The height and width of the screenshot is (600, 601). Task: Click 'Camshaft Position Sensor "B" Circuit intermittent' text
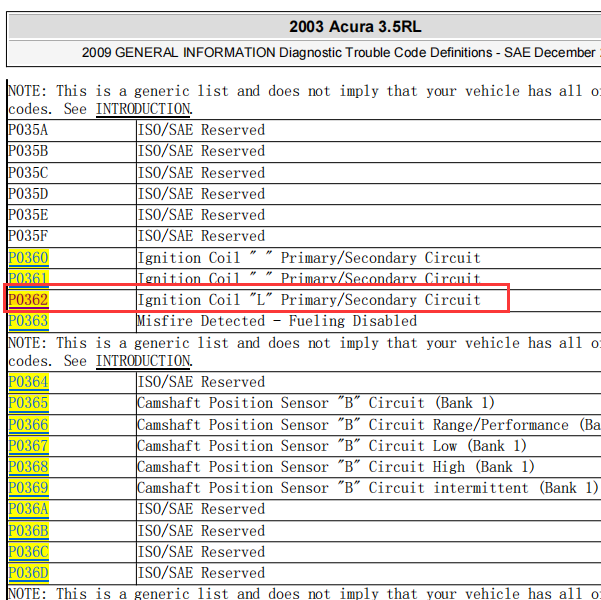pyautogui.click(x=368, y=488)
